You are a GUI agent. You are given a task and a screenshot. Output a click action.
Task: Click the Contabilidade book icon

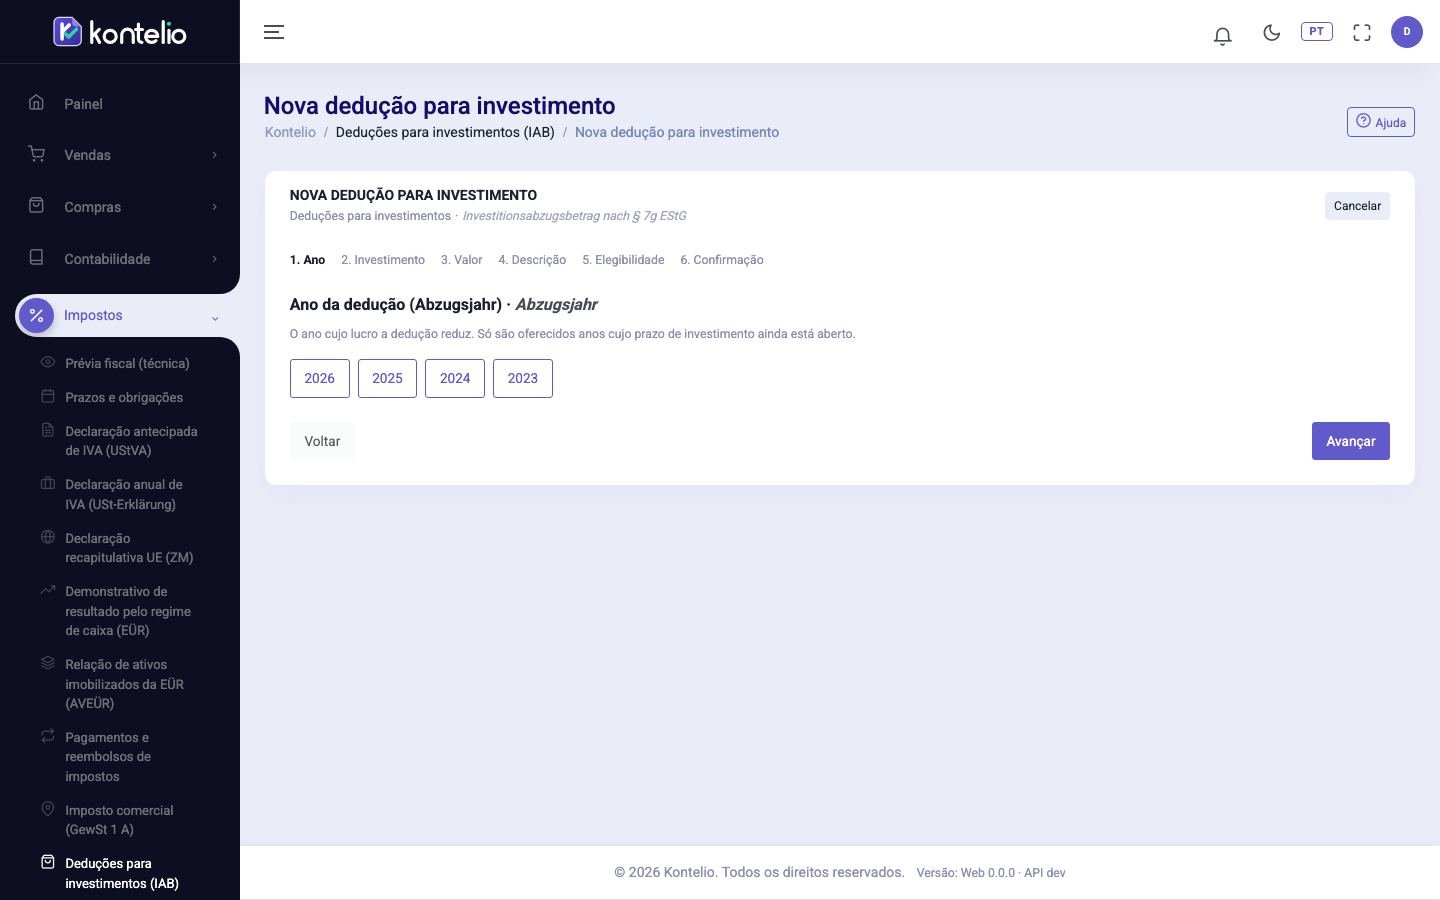(37, 258)
